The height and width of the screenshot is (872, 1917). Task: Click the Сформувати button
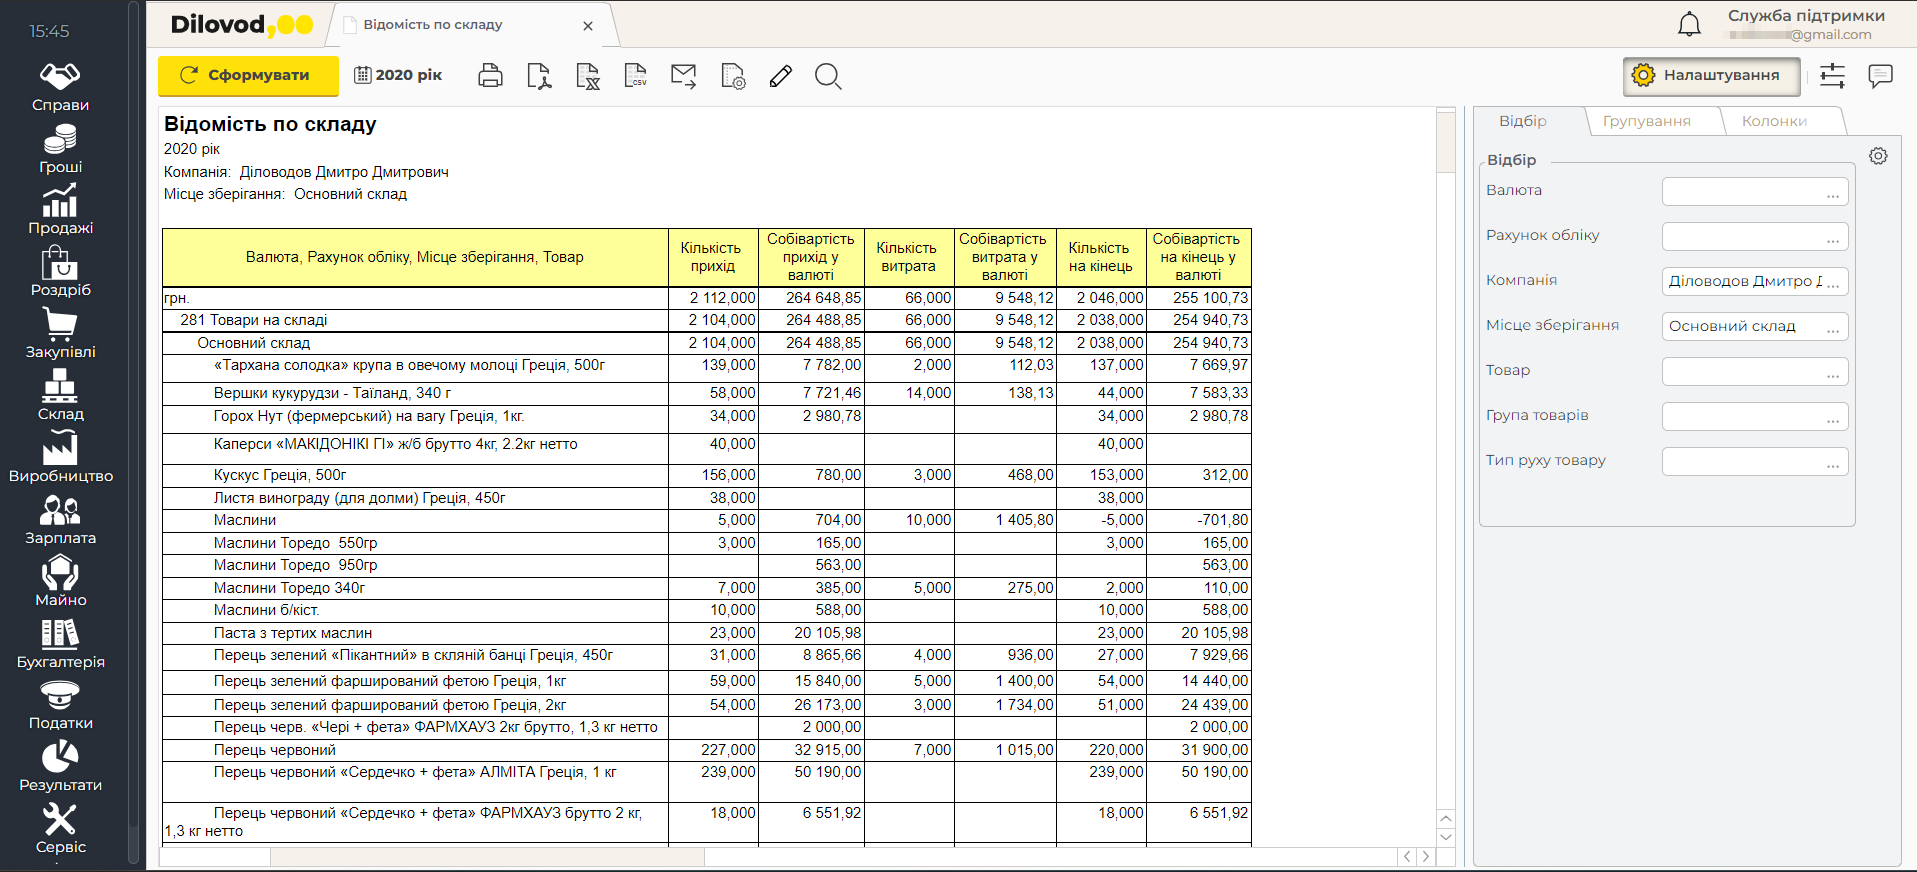tap(247, 76)
